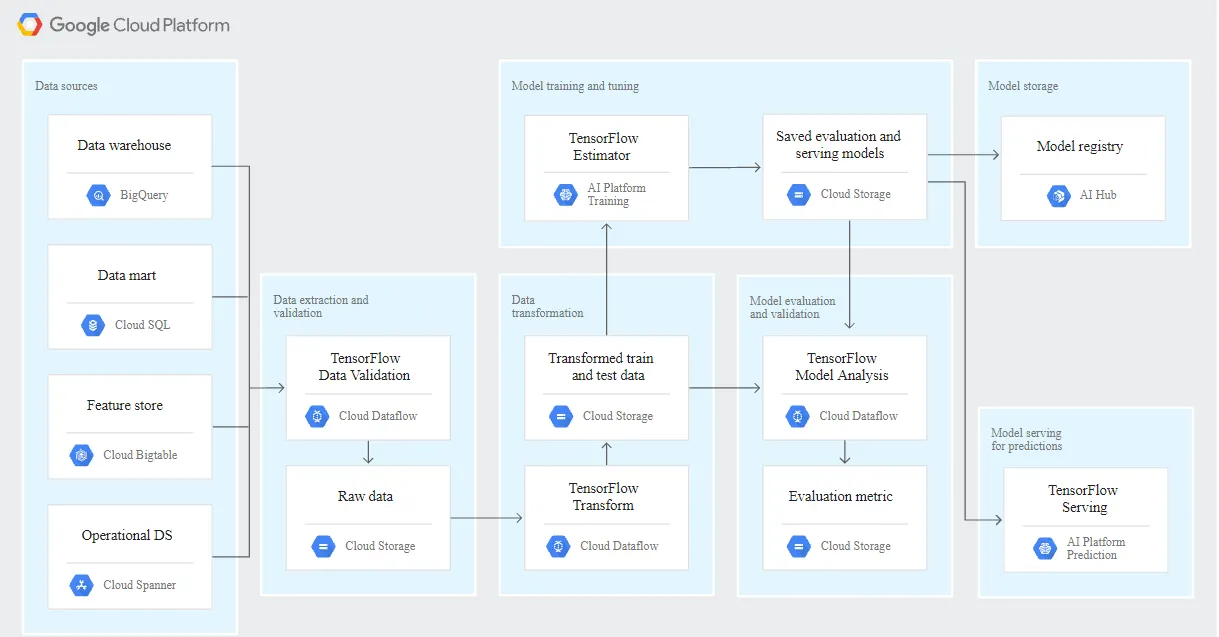Click the Data extraction and validation label
The width and height of the screenshot is (1219, 637).
321,306
